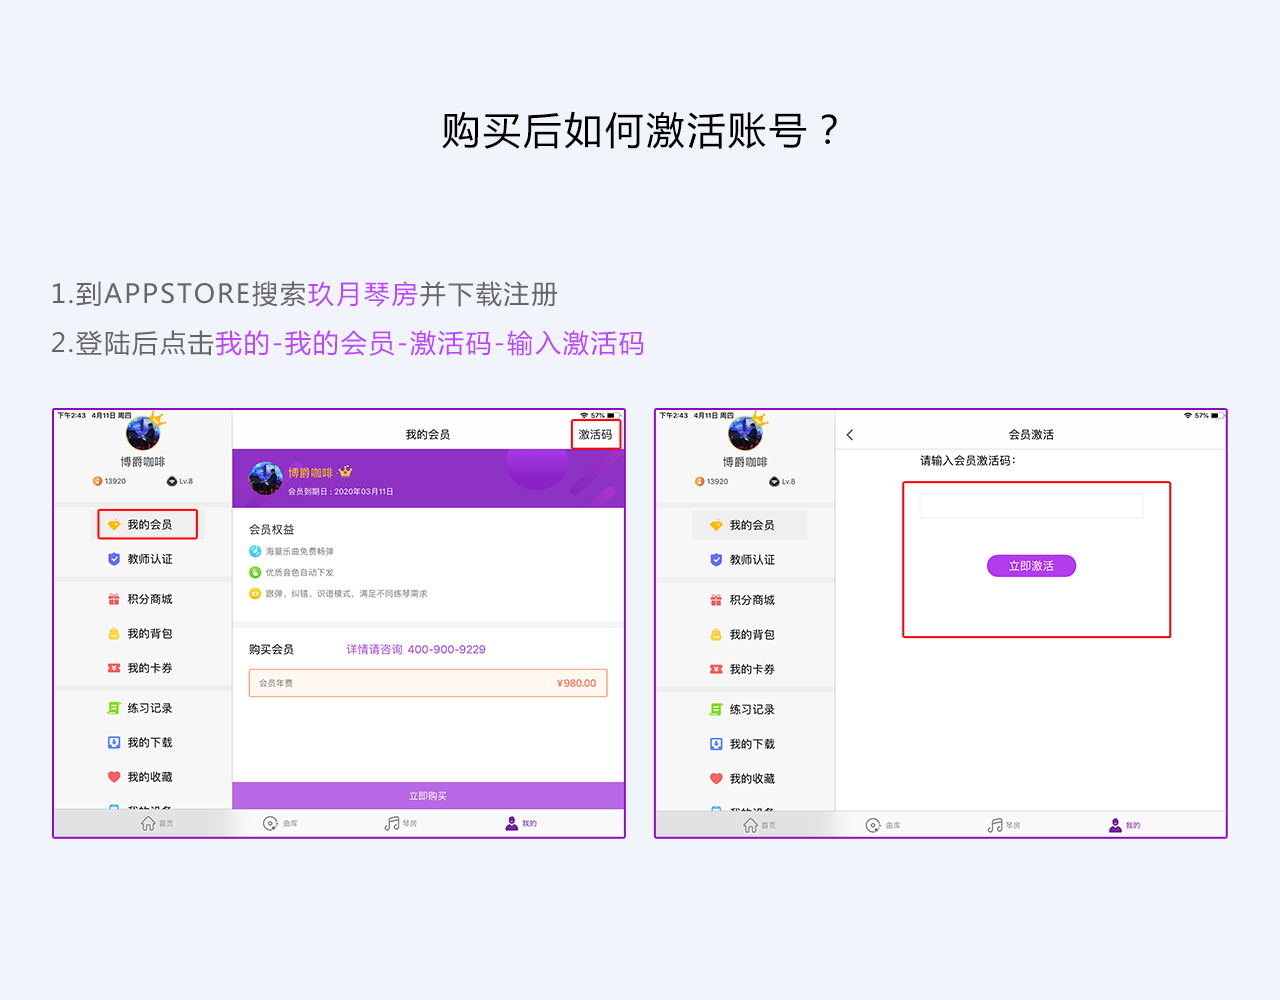
Task: Tap 博爵咖啡 username in 会员激活 screen sidebar
Action: (x=745, y=462)
